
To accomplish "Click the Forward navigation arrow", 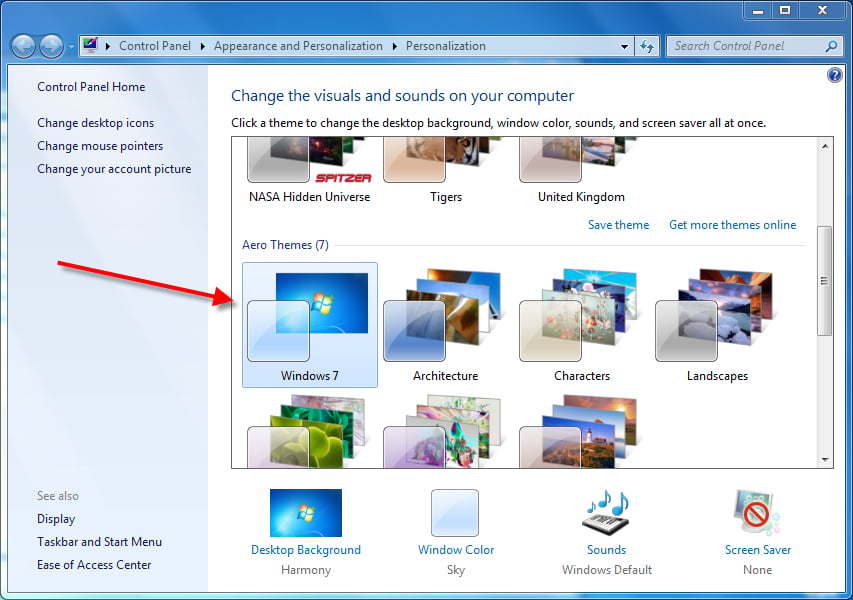I will [52, 46].
